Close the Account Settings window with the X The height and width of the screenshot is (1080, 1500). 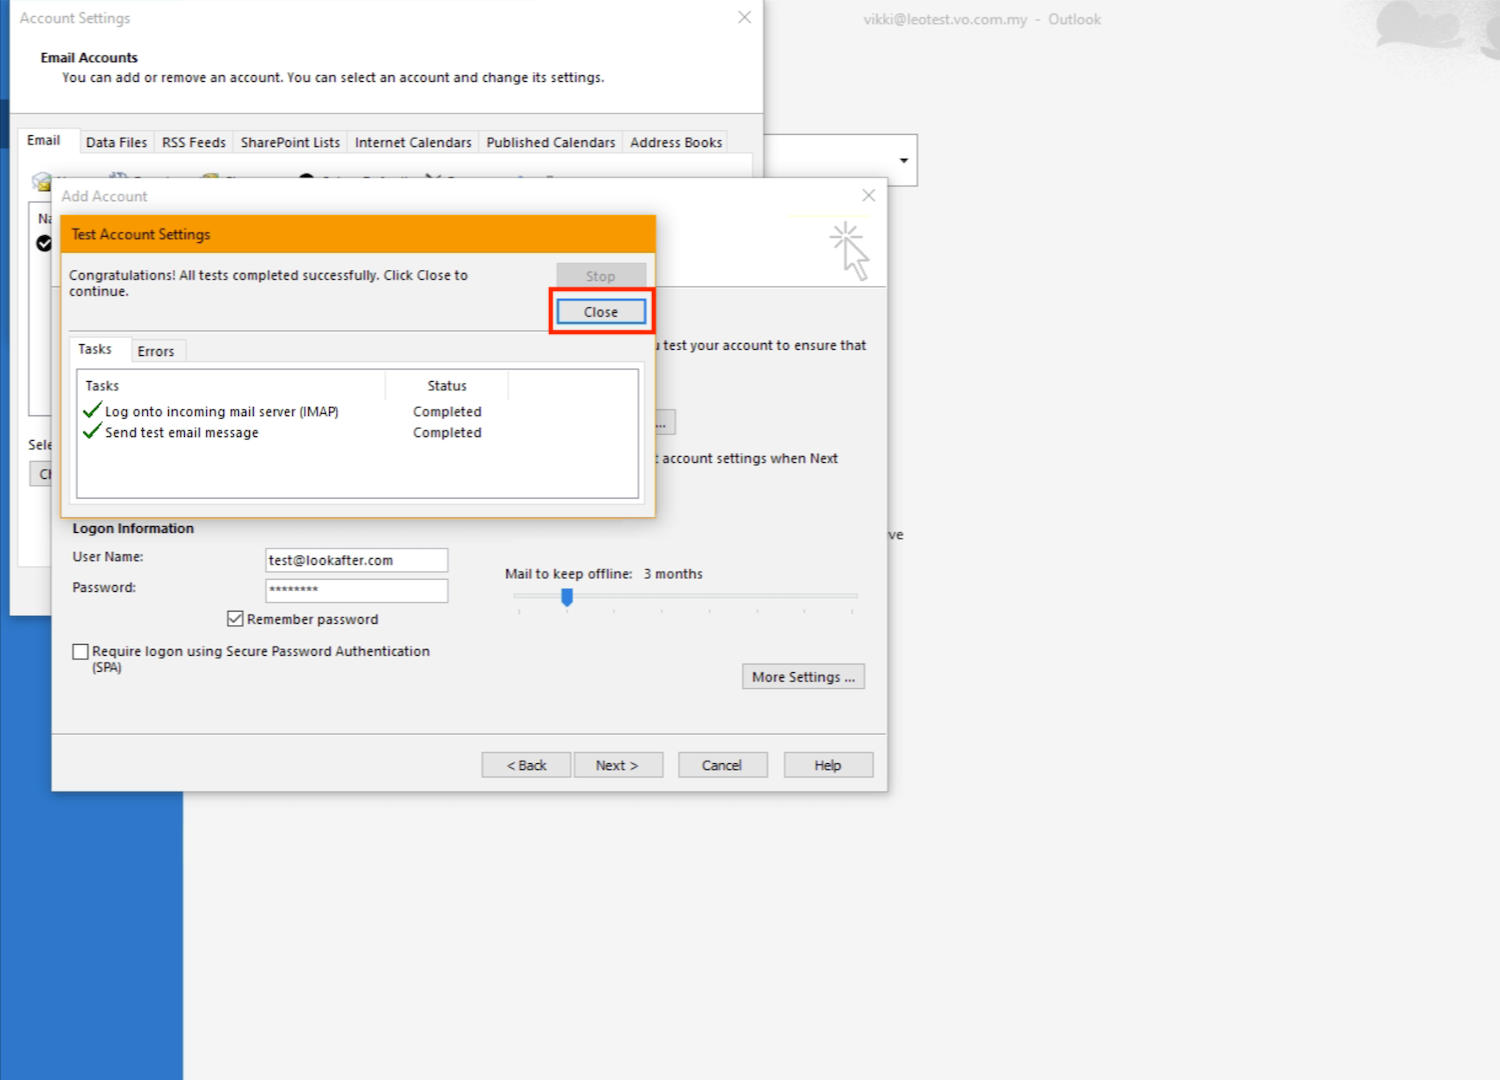click(744, 18)
